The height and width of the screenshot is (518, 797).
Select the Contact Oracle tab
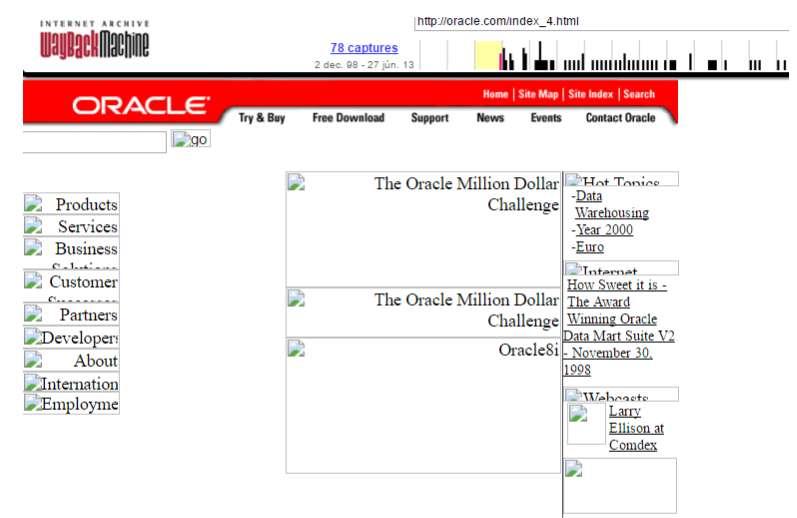620,118
